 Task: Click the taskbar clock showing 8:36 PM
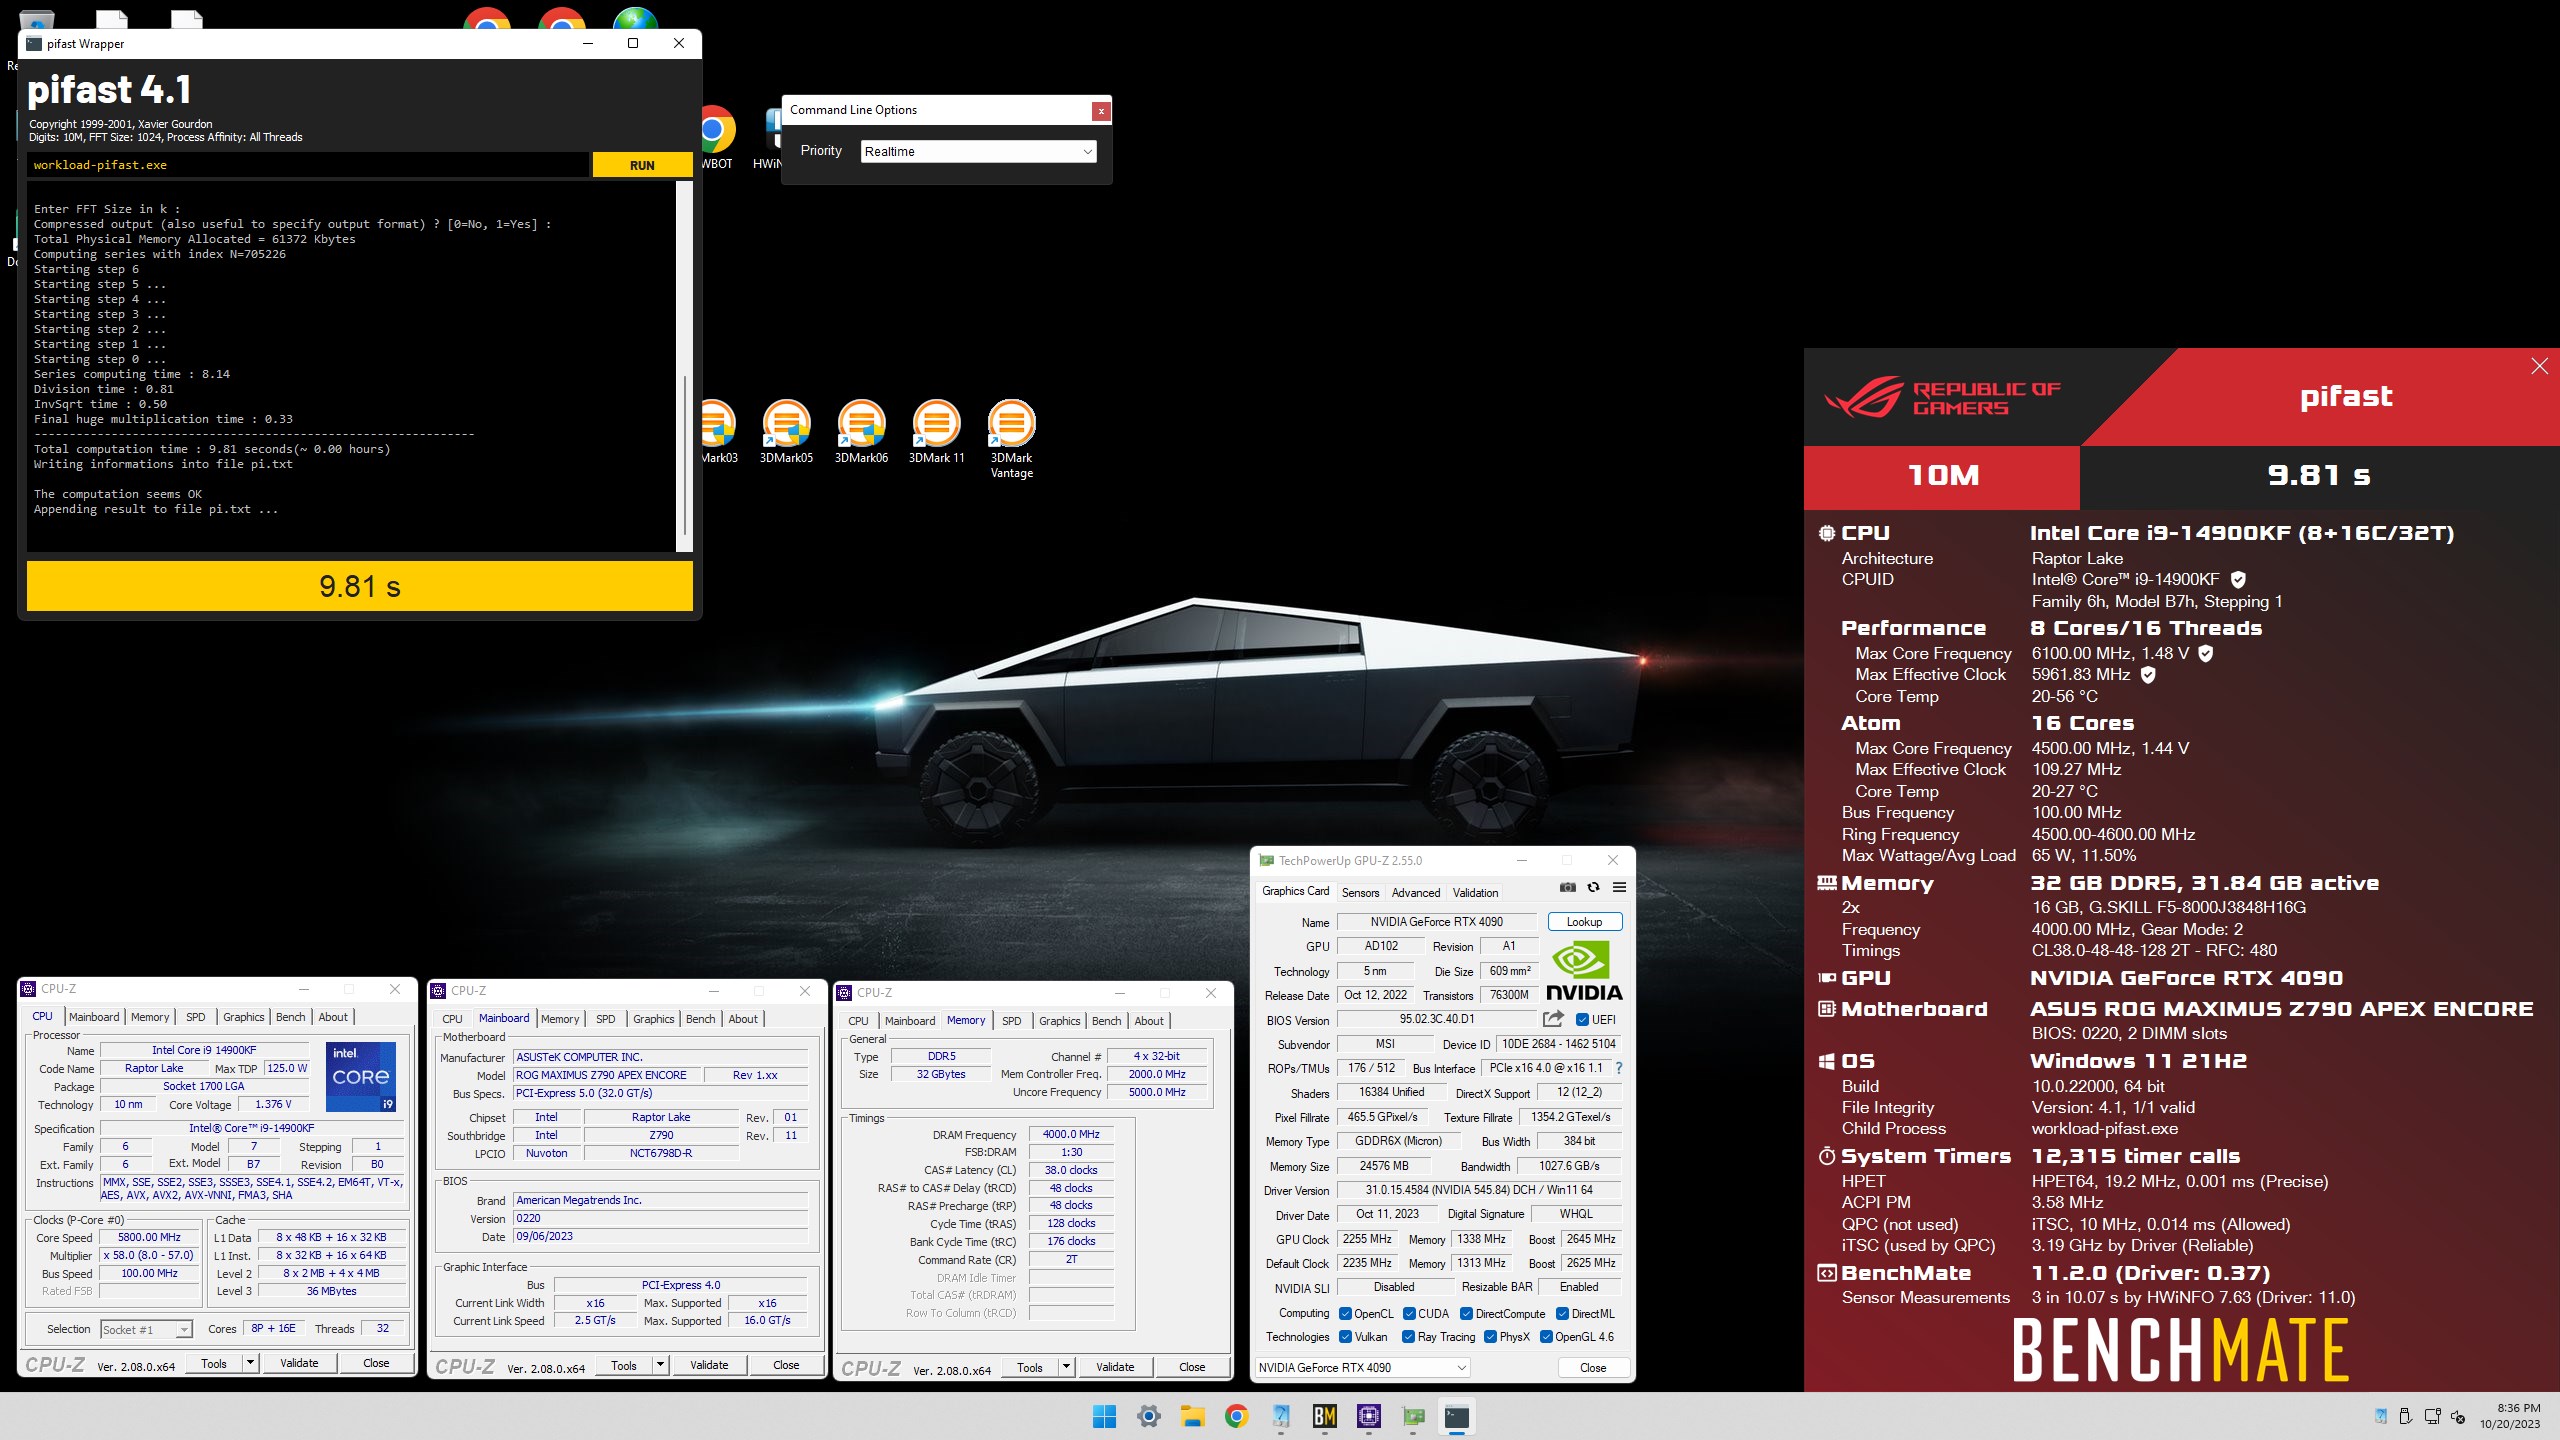pyautogui.click(x=2510, y=1416)
